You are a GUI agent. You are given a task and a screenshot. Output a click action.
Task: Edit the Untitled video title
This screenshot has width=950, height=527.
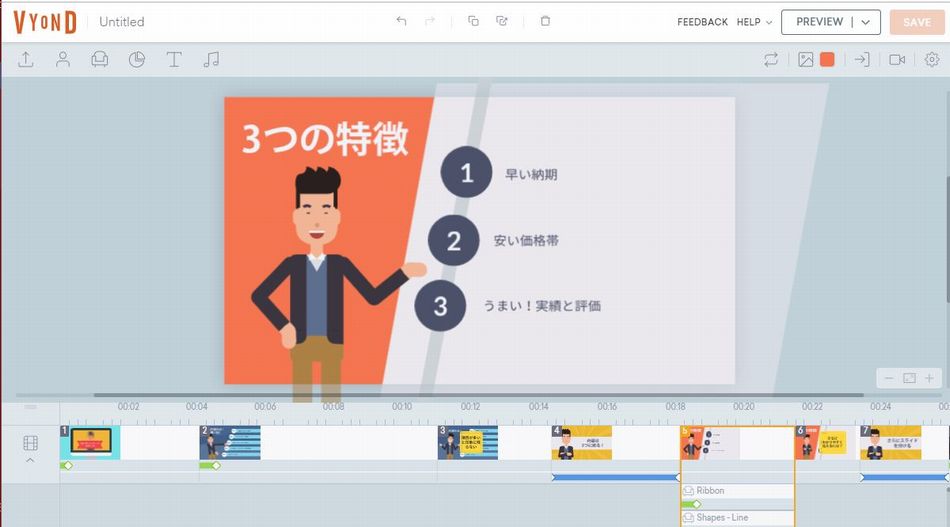click(x=122, y=22)
